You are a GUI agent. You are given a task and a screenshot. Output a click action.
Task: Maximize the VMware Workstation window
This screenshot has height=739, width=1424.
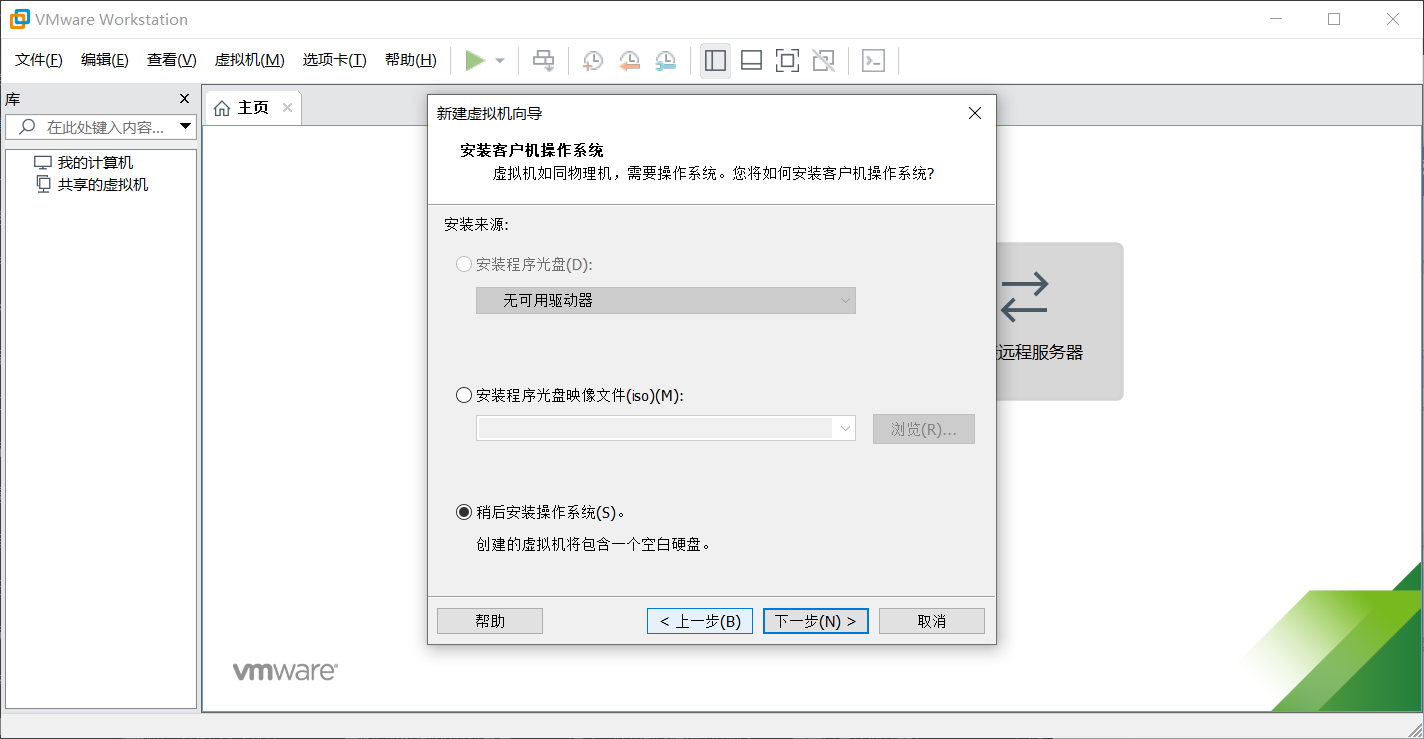[x=1334, y=19]
